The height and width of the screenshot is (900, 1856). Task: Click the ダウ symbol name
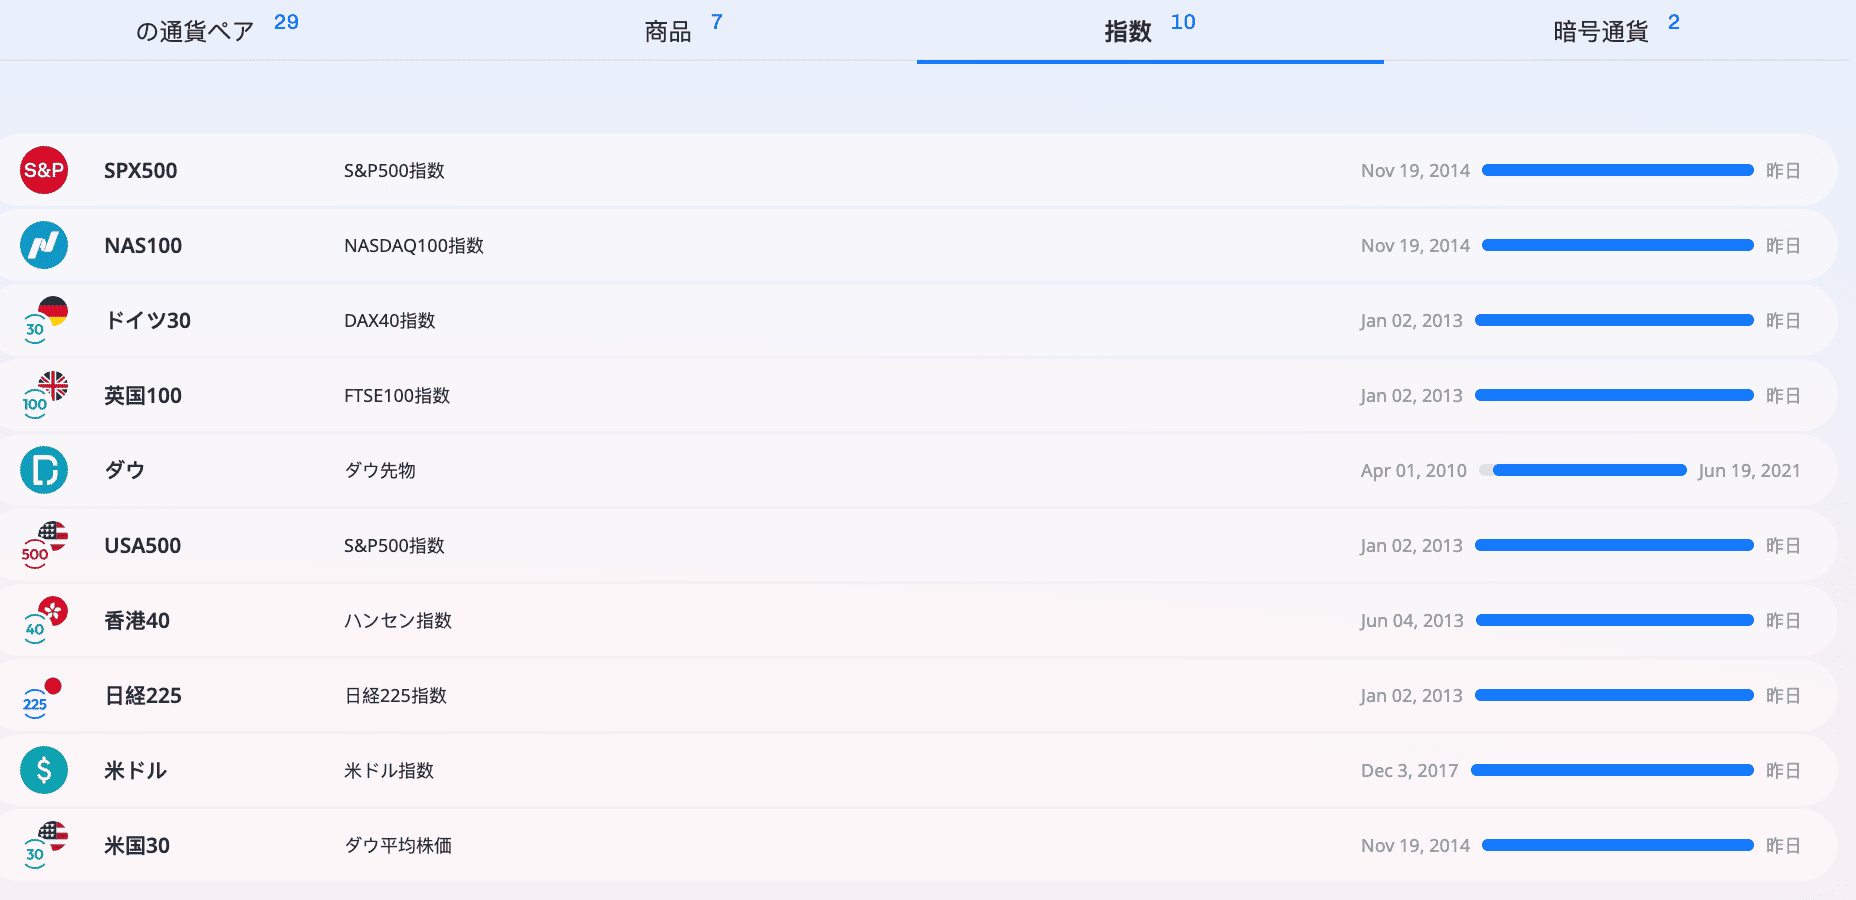coord(125,470)
